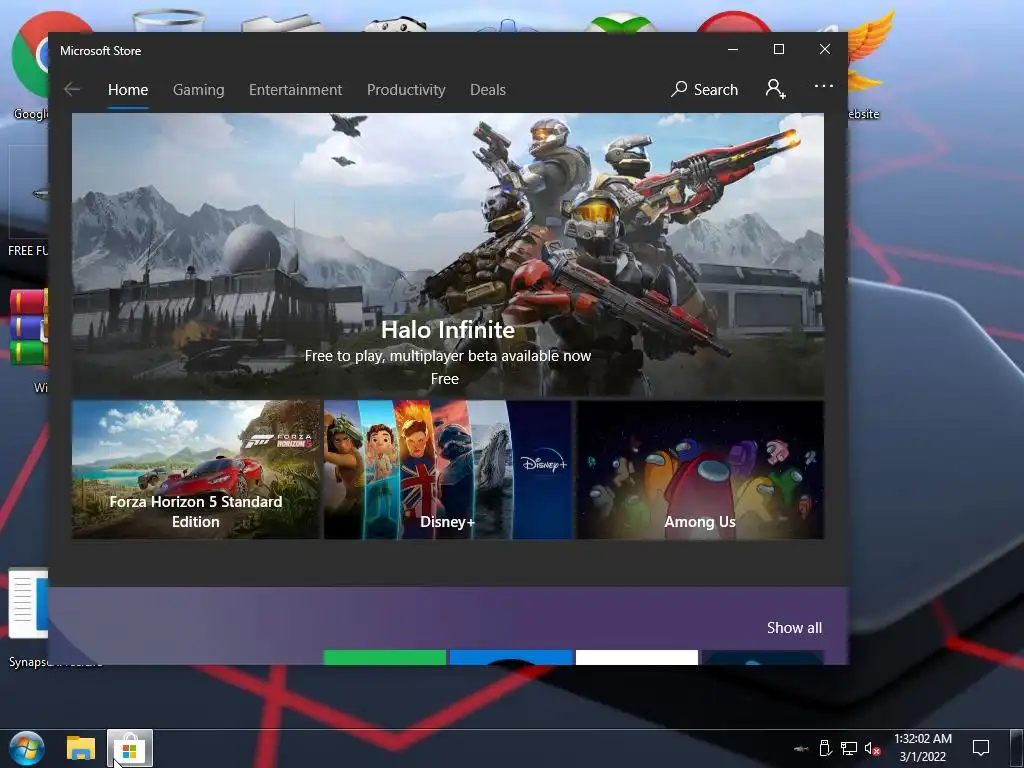
Task: Switch to the Gaming tab
Action: pos(199,89)
